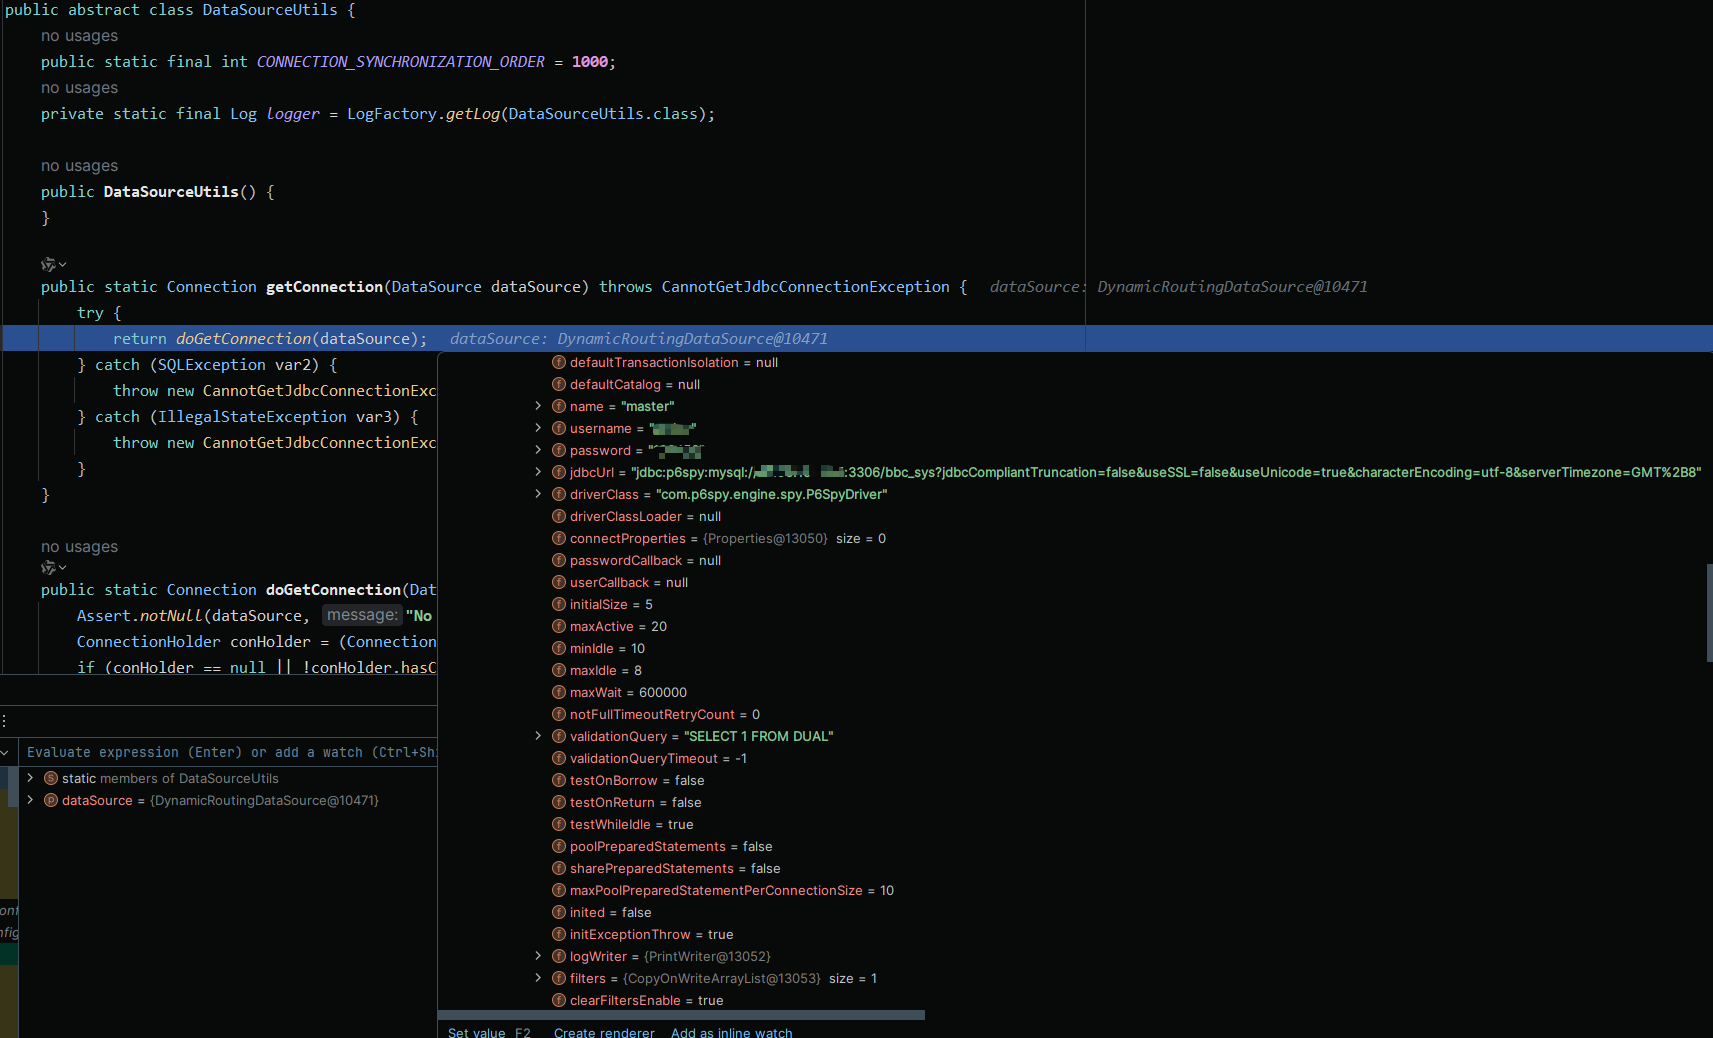Expand the filters CopyOnWriteArrayList node
The width and height of the screenshot is (1713, 1038).
538,978
